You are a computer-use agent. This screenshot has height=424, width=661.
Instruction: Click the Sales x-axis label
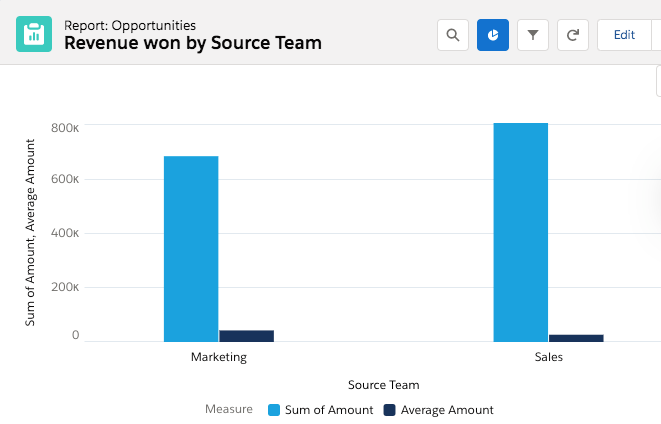[x=548, y=357]
